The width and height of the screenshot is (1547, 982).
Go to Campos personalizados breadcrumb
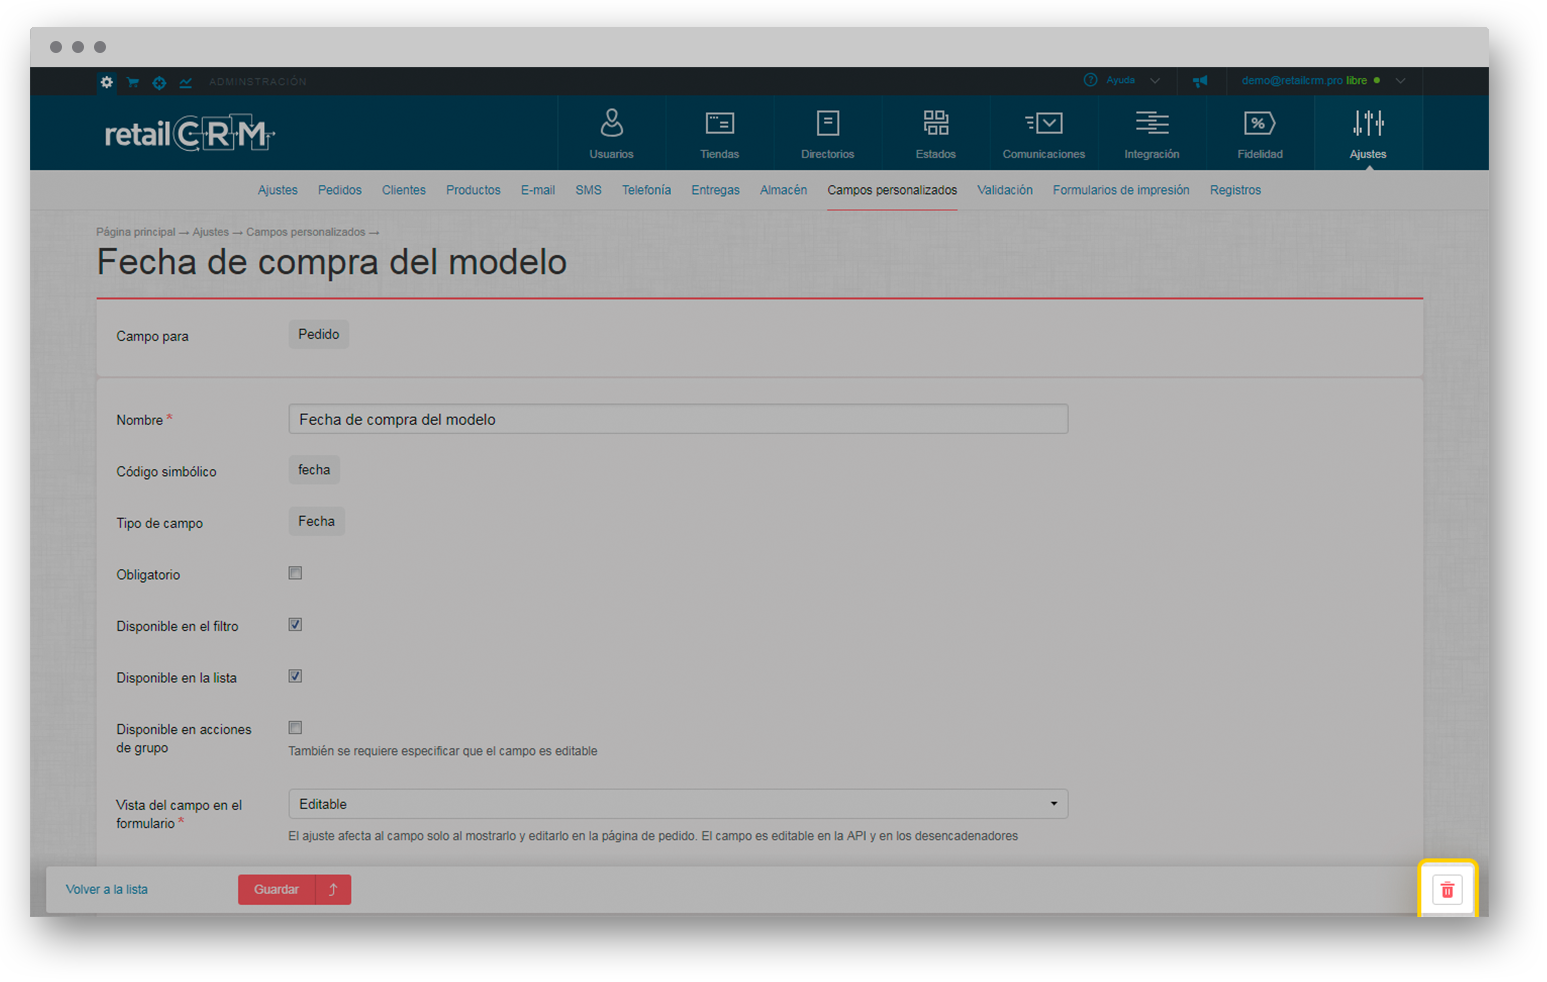coord(306,232)
